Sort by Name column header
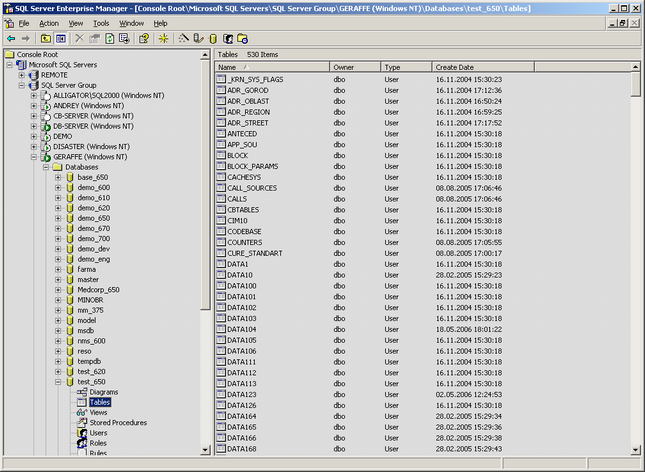 [272, 67]
